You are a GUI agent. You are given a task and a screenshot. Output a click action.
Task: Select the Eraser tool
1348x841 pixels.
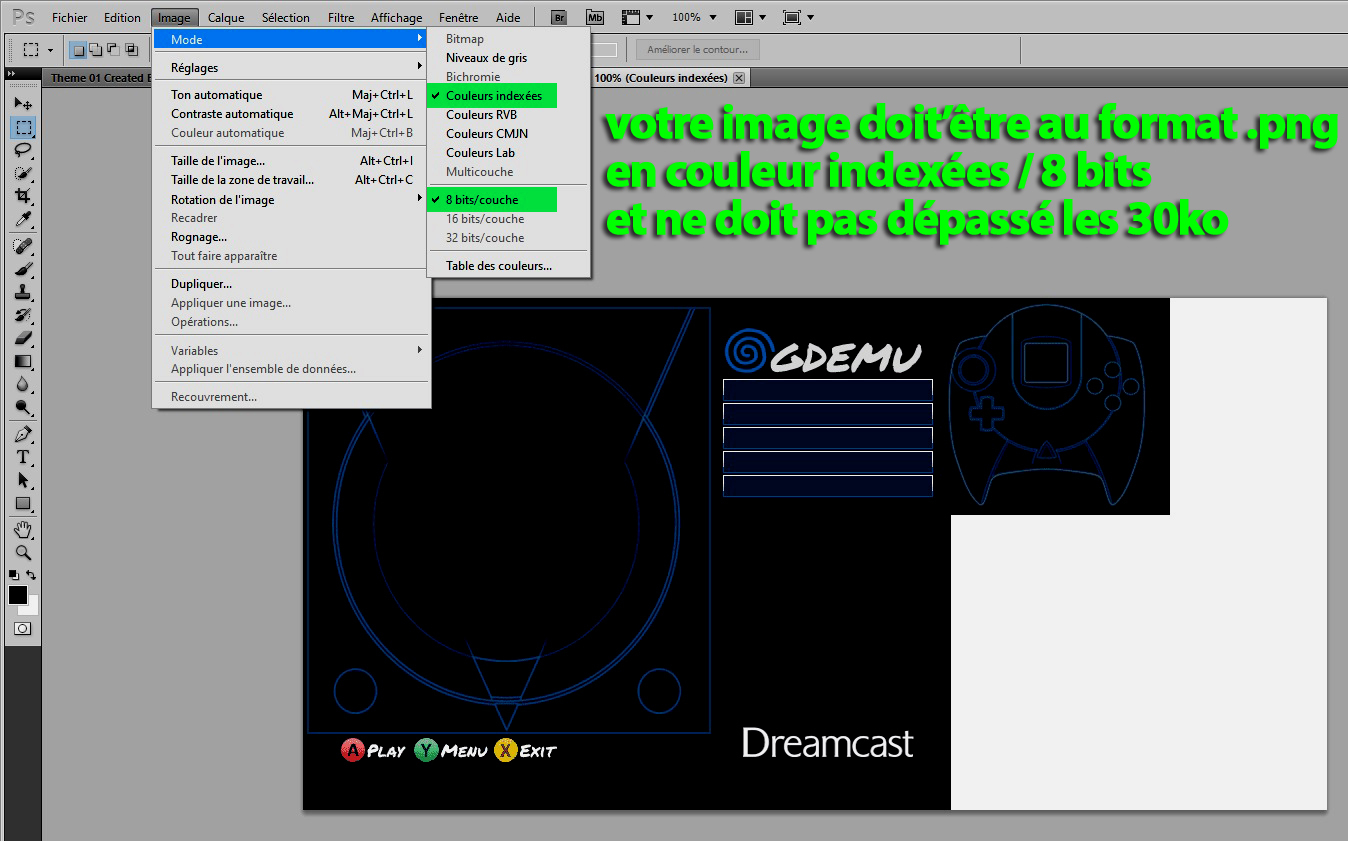coord(23,338)
